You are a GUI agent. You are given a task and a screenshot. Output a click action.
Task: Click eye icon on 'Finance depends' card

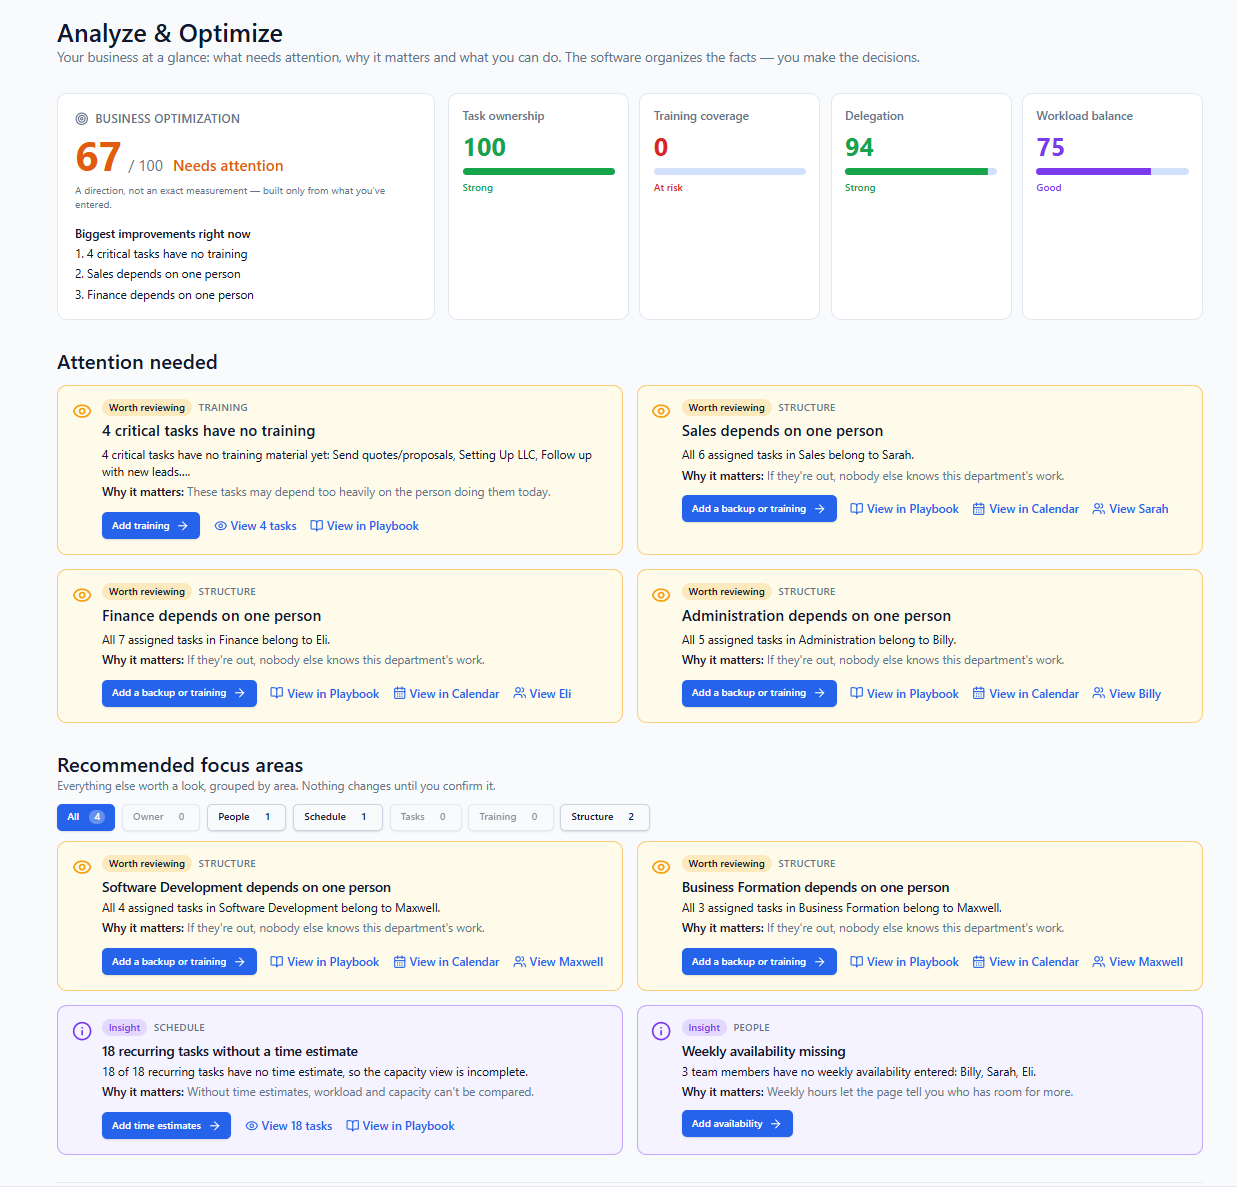click(x=83, y=595)
